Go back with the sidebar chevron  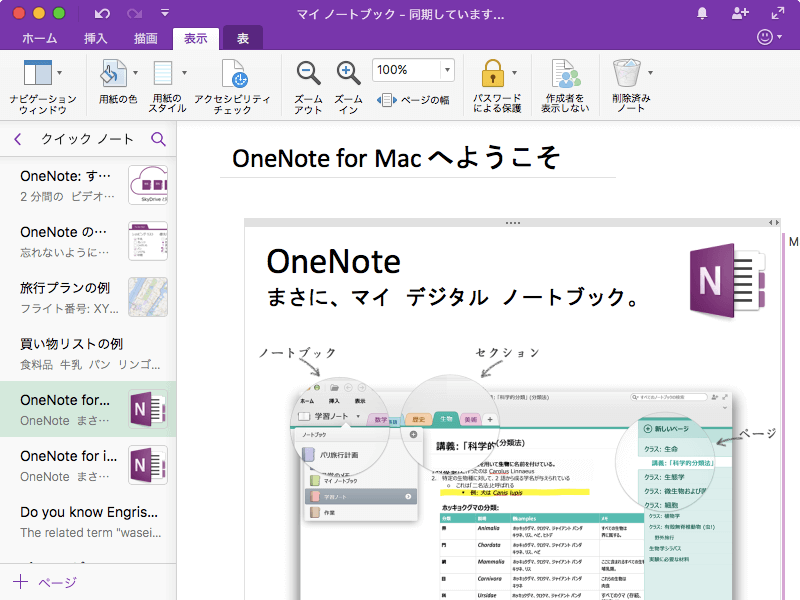(x=18, y=139)
